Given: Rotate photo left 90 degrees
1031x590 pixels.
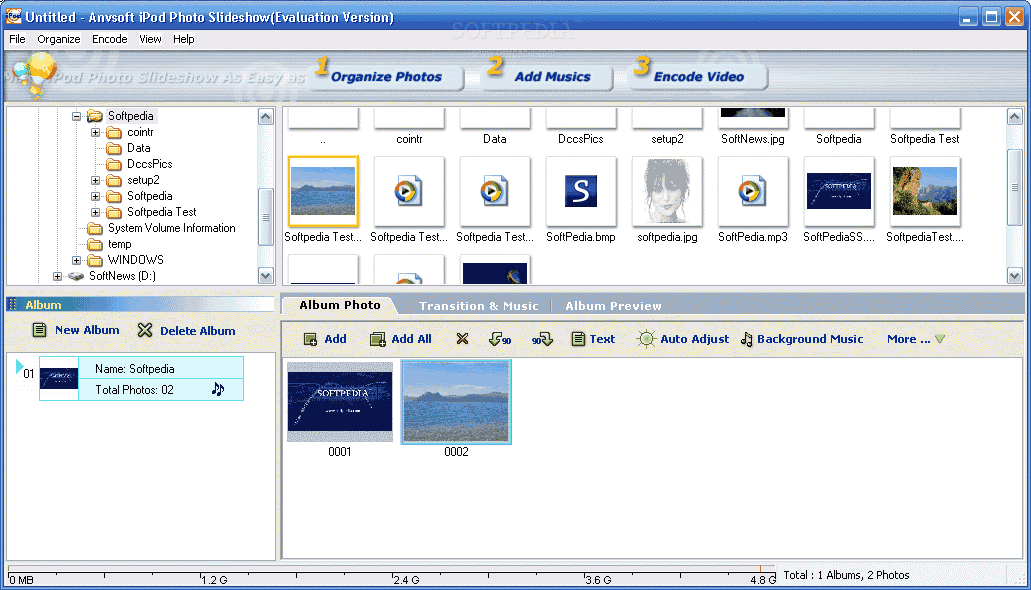Looking at the screenshot, I should coord(500,339).
